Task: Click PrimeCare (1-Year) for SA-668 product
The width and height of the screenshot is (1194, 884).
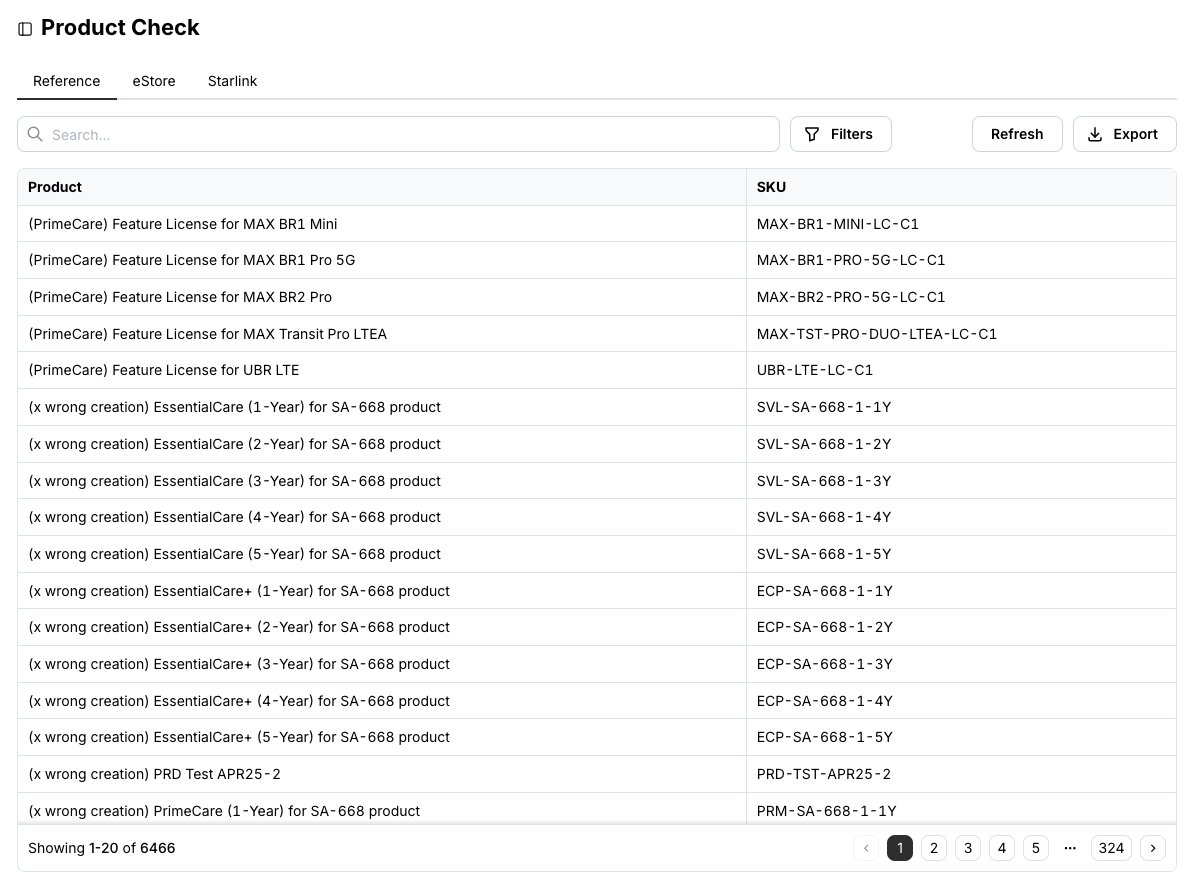Action: (224, 811)
